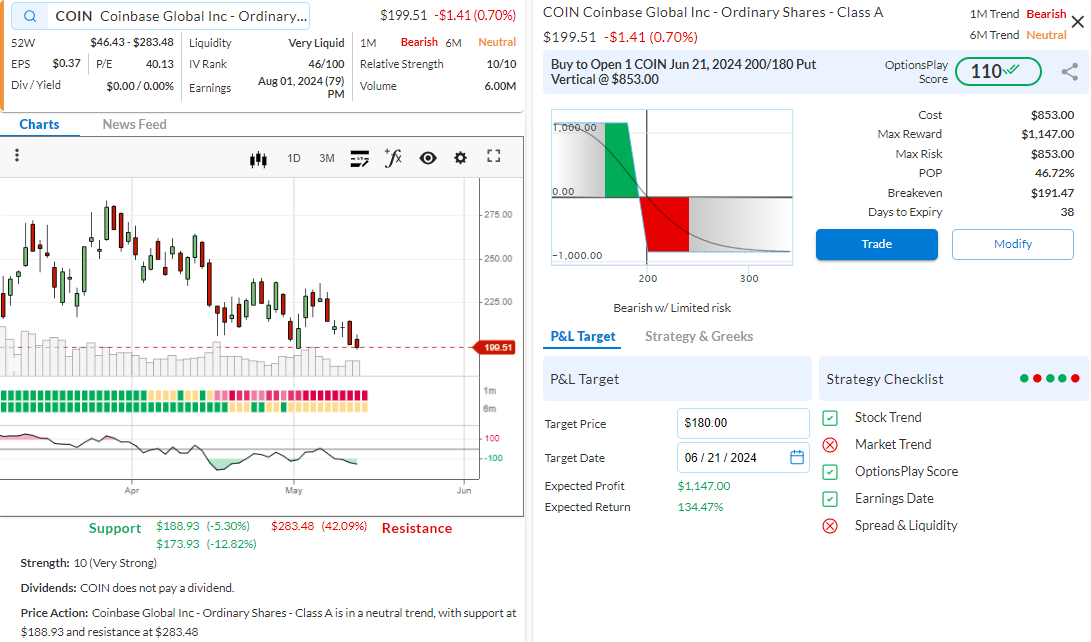1091x642 pixels.
Task: Click the Relative Strength value 10/10
Action: [x=501, y=64]
